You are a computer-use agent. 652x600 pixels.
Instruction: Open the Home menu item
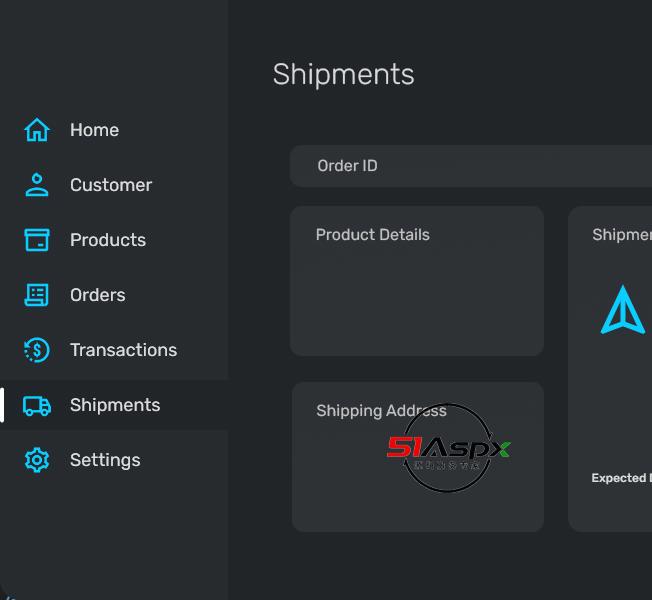click(x=94, y=130)
